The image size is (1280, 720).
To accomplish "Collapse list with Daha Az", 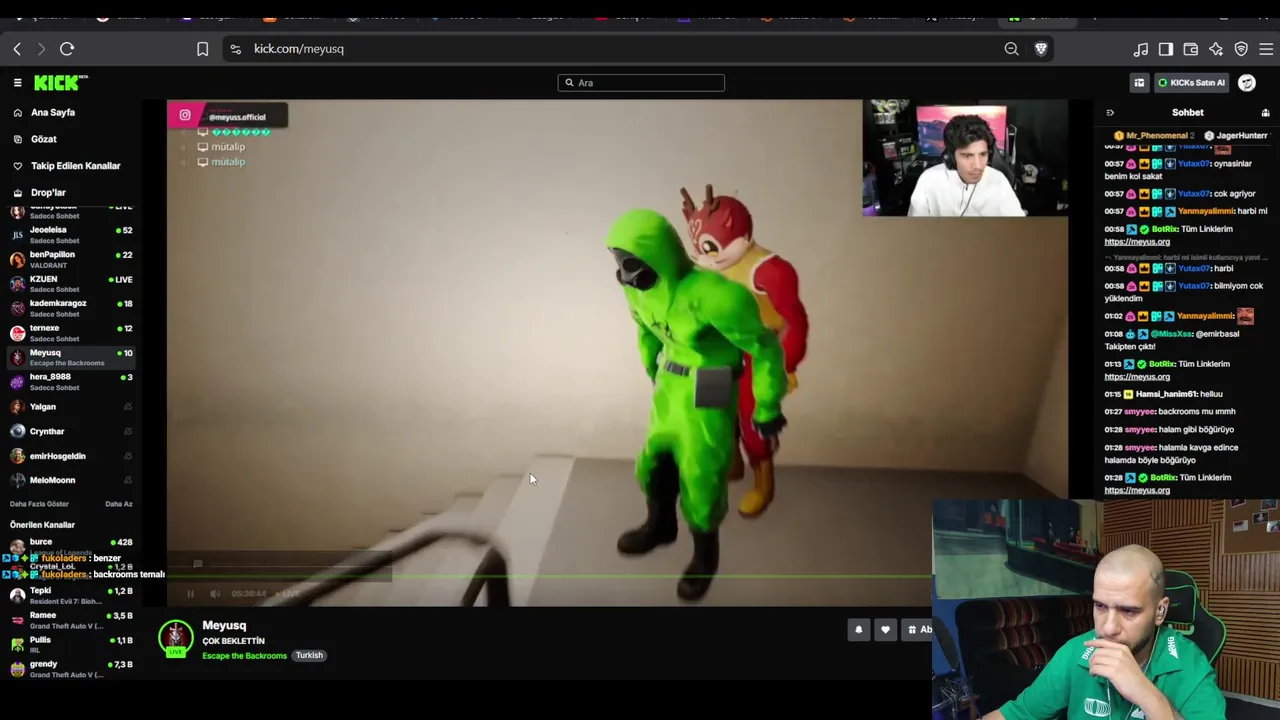I will pyautogui.click(x=119, y=504).
